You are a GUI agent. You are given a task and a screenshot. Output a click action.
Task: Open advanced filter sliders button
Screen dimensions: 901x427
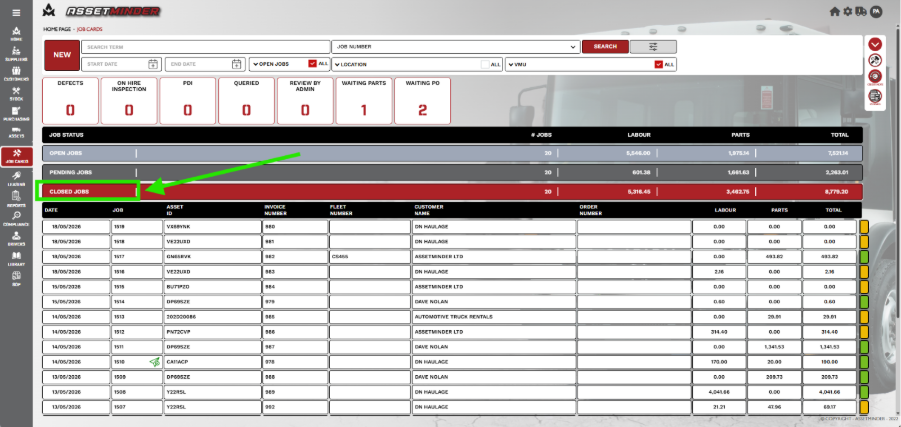pyautogui.click(x=653, y=47)
